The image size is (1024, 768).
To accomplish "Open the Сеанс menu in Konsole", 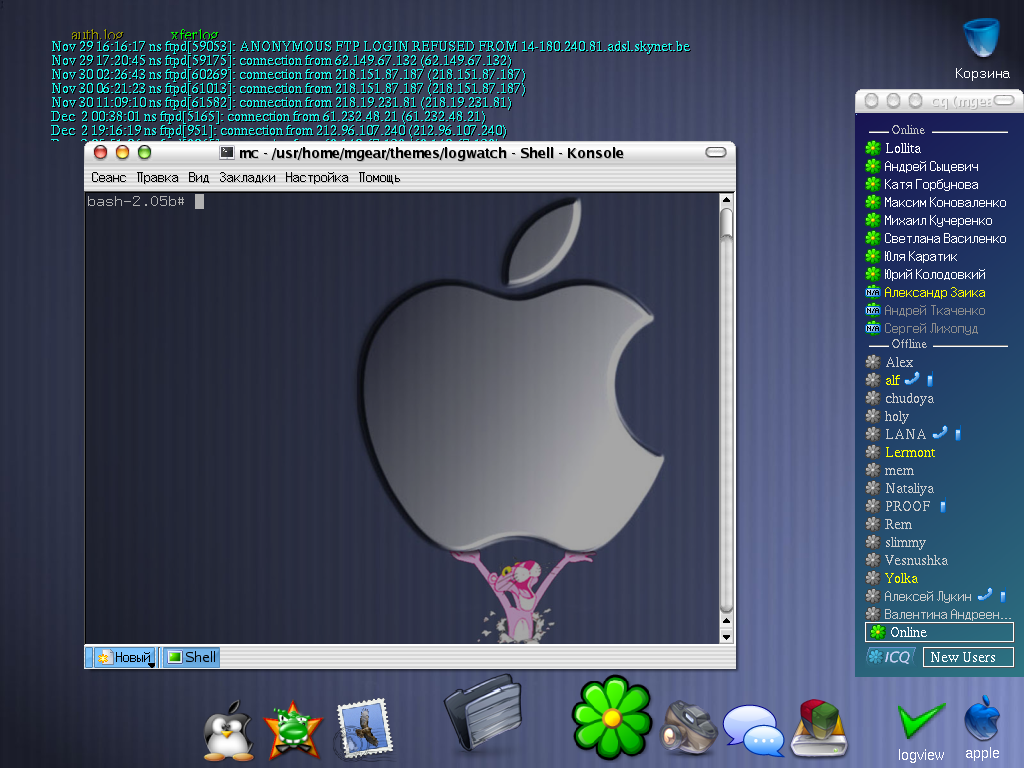I will [x=108, y=178].
